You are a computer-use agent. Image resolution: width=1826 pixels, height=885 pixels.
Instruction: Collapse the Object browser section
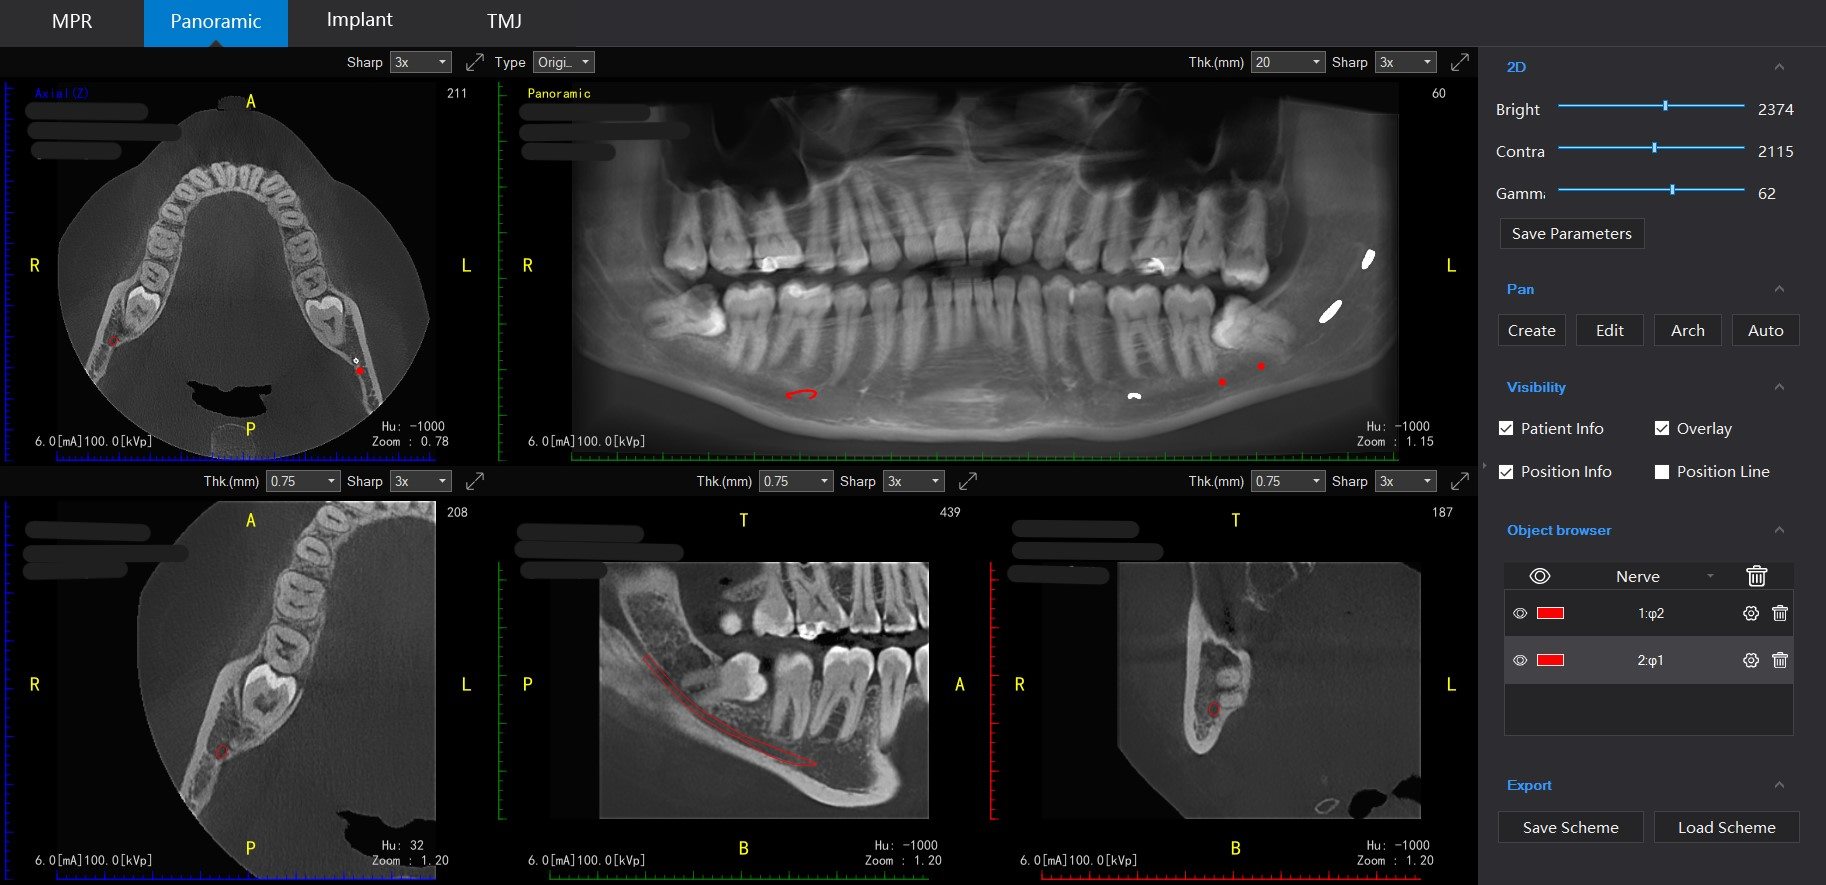pos(1779,530)
